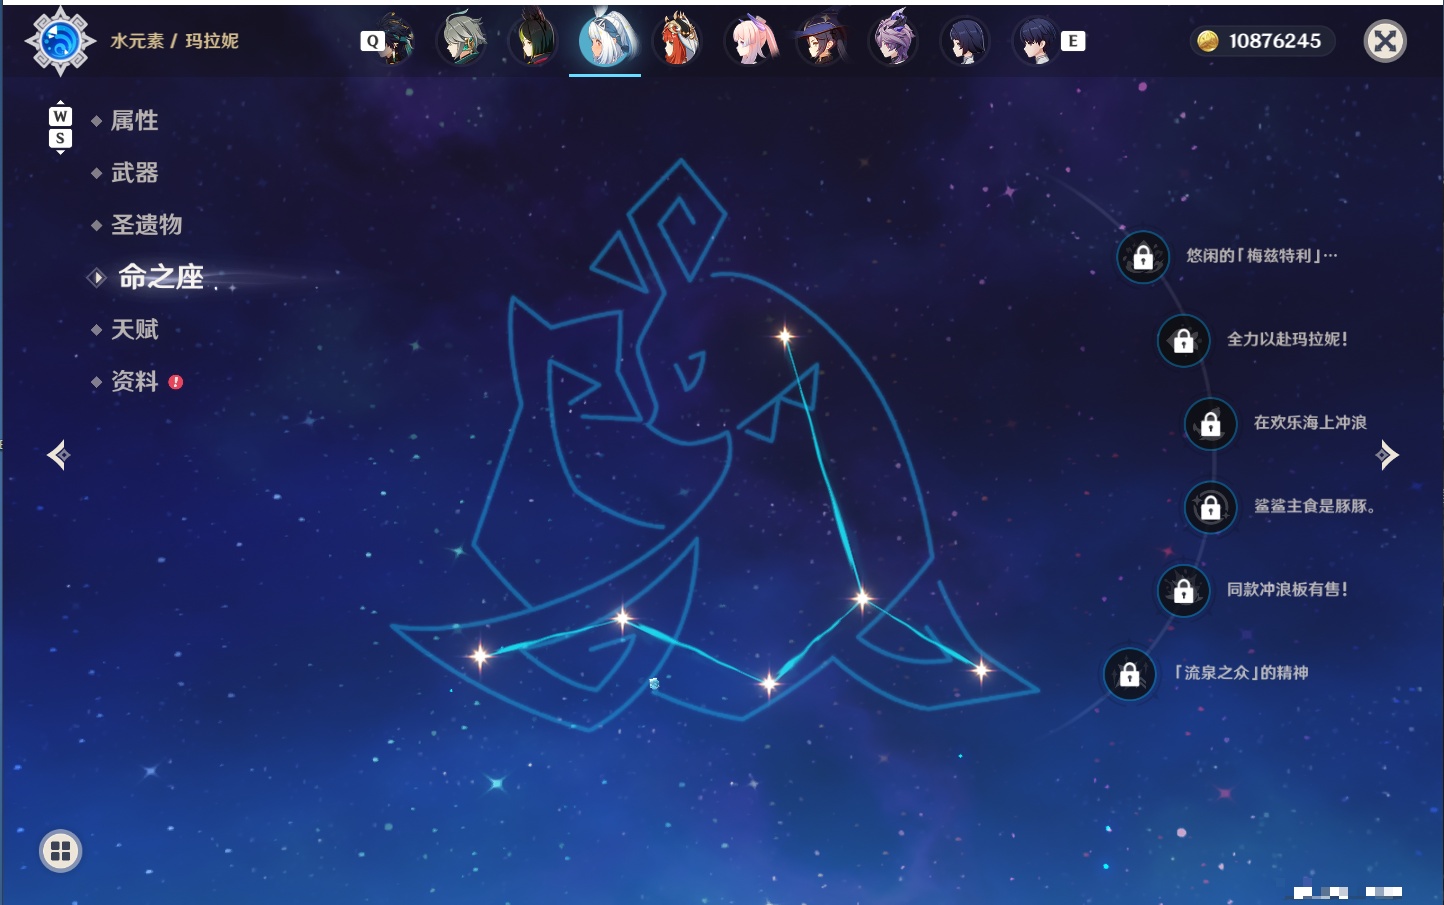Go to next character with right arrow
This screenshot has height=905, width=1444.
(x=1387, y=455)
